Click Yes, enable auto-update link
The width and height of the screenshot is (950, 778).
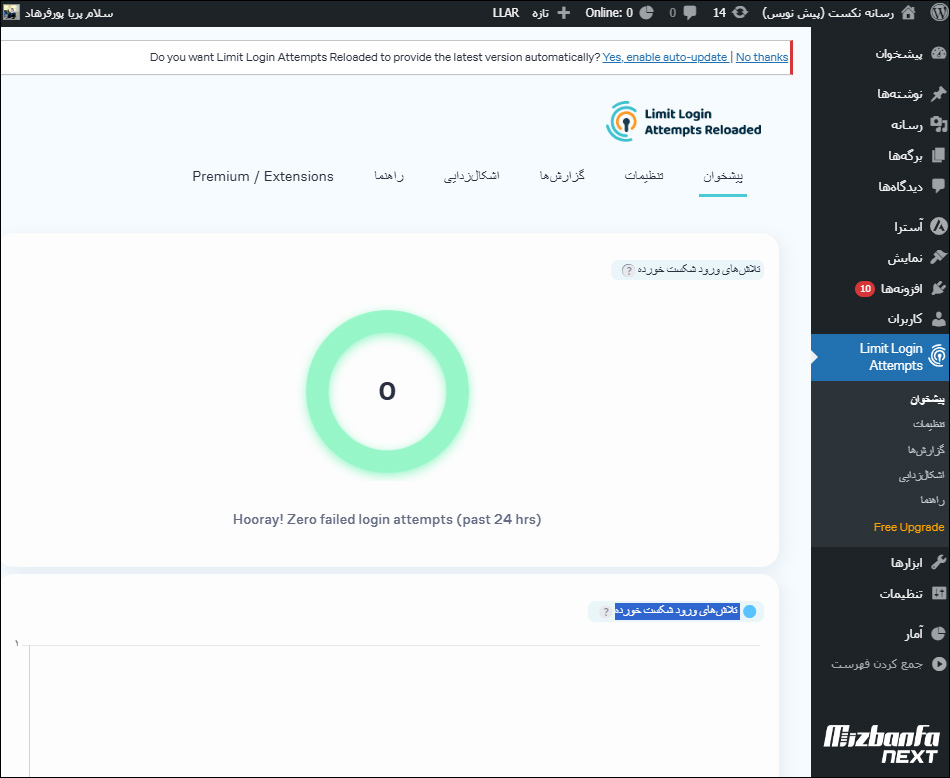click(x=665, y=57)
